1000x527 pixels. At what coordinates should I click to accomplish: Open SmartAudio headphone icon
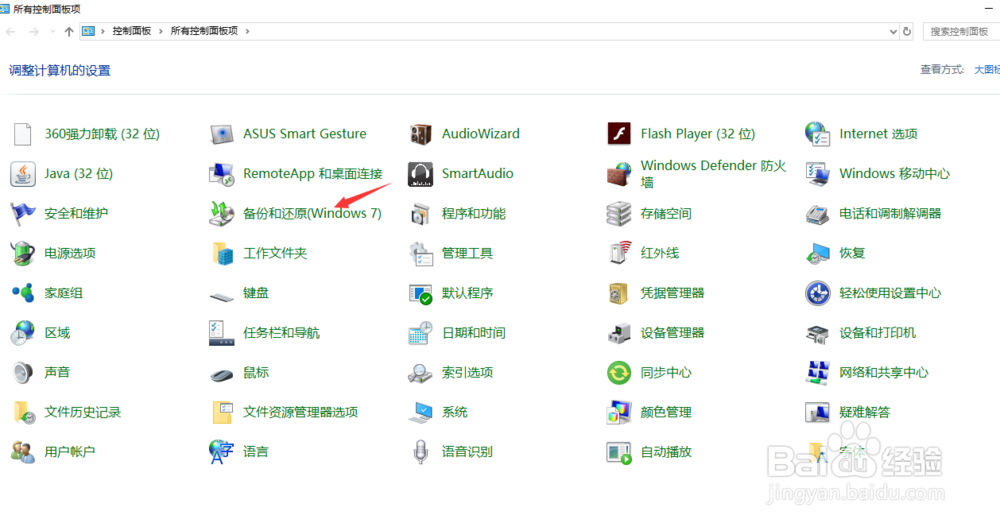(420, 174)
